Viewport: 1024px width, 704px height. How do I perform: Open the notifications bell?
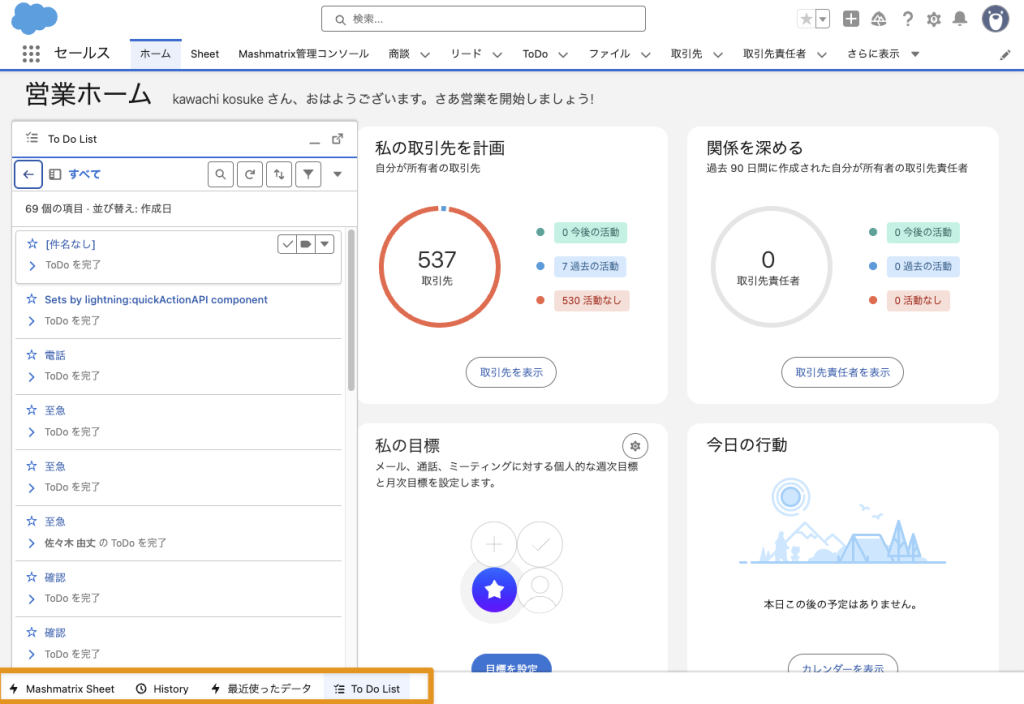pos(960,19)
